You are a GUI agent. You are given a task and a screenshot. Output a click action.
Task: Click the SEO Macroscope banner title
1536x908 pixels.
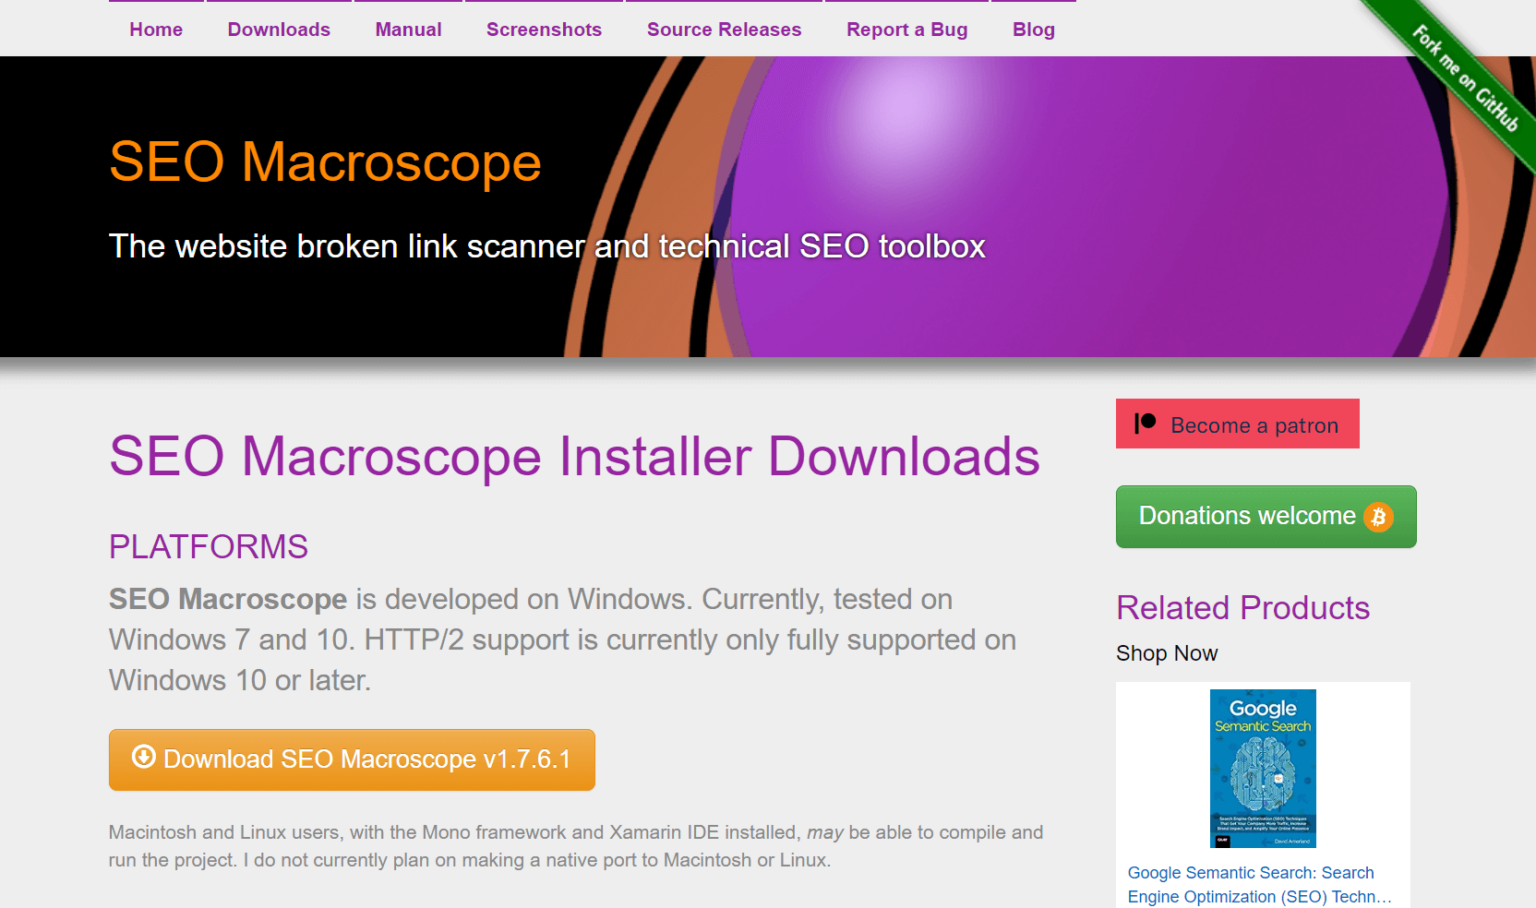tap(325, 162)
